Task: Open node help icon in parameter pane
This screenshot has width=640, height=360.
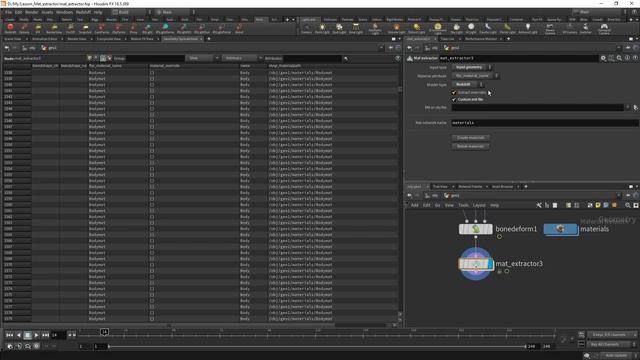Action: point(635,58)
